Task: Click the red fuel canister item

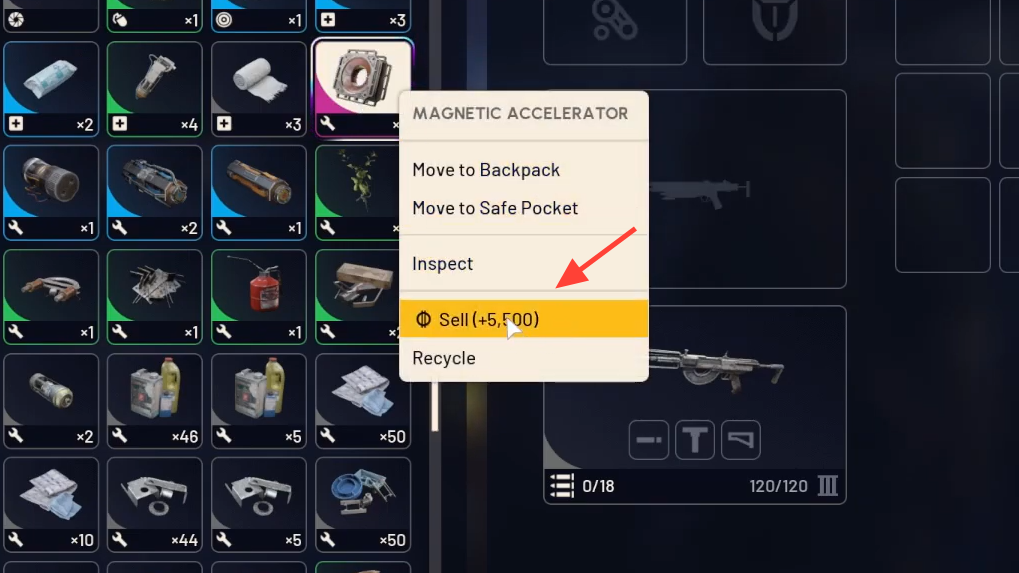Action: coord(259,297)
